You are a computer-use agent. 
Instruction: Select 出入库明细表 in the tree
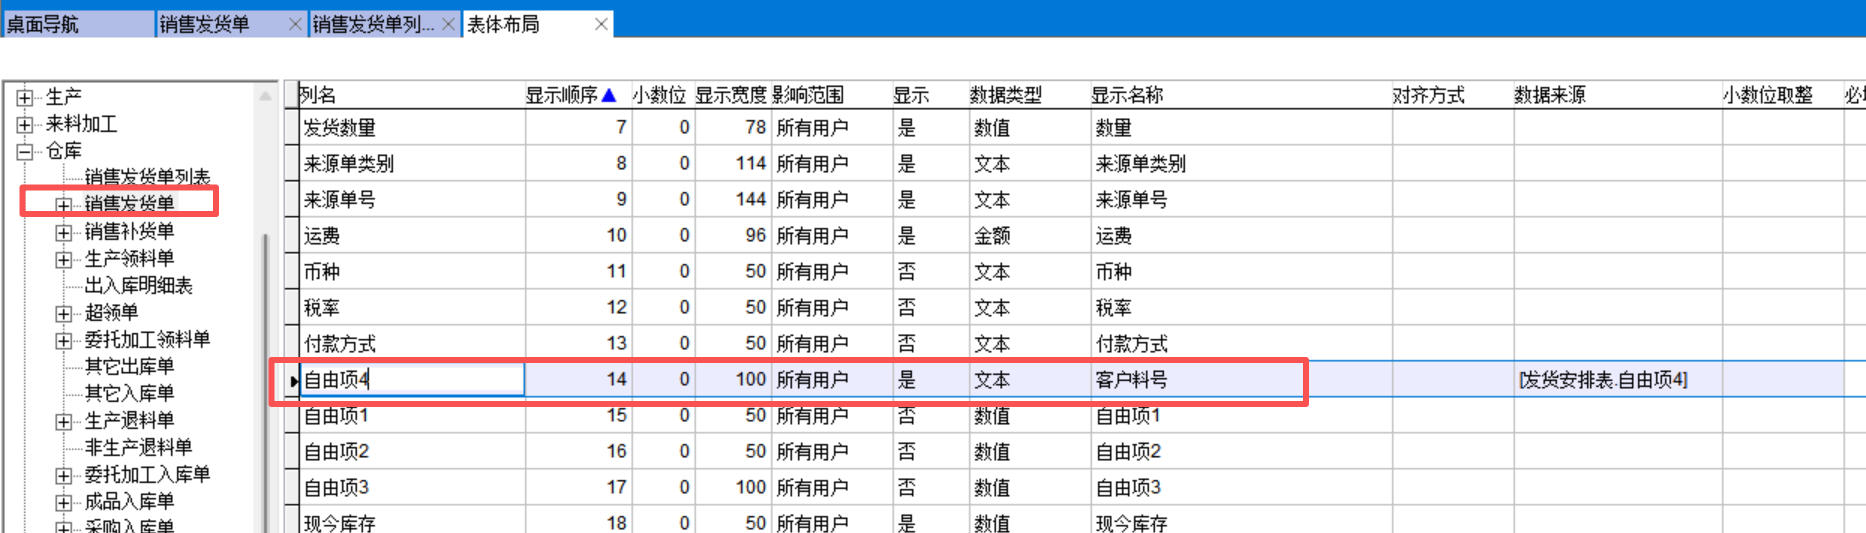click(138, 286)
